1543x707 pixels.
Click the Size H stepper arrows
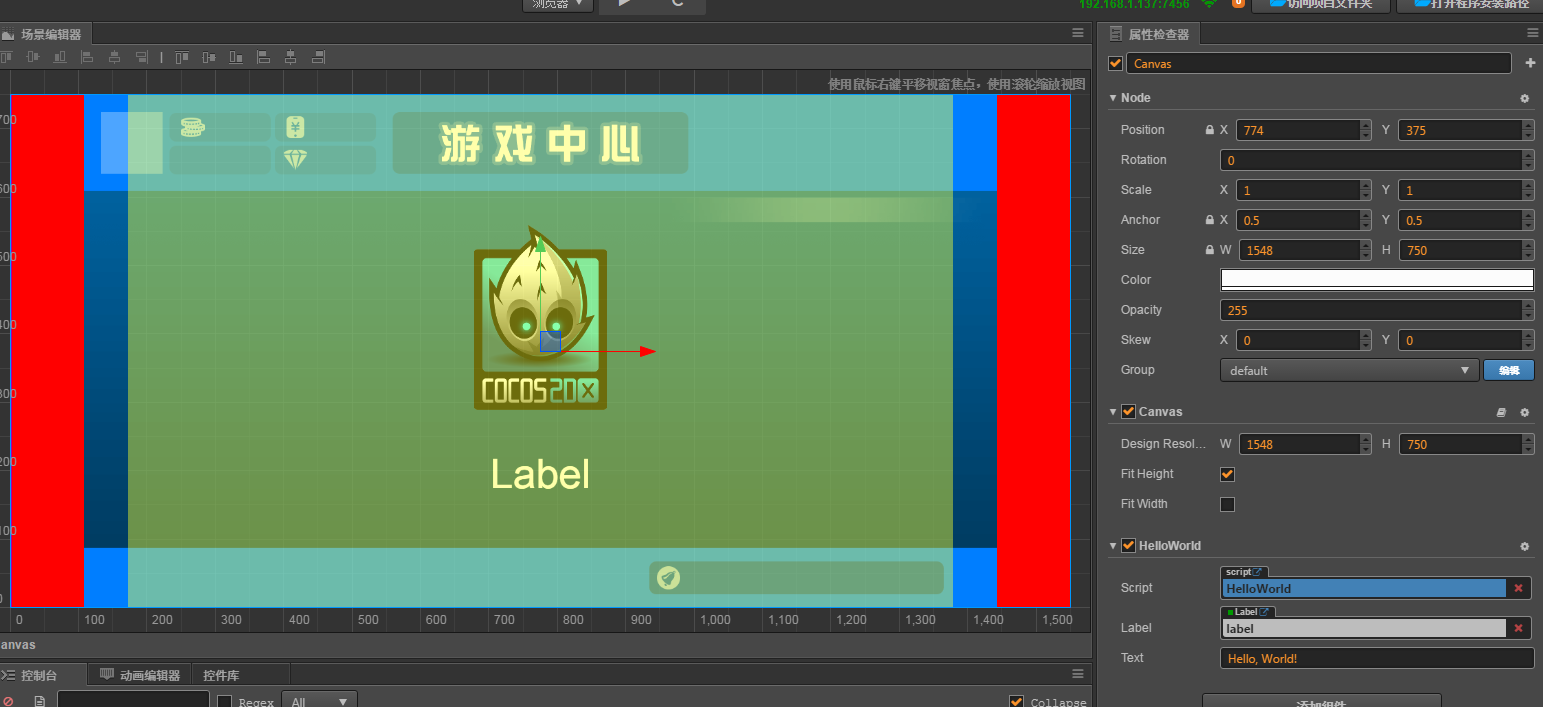(1528, 250)
